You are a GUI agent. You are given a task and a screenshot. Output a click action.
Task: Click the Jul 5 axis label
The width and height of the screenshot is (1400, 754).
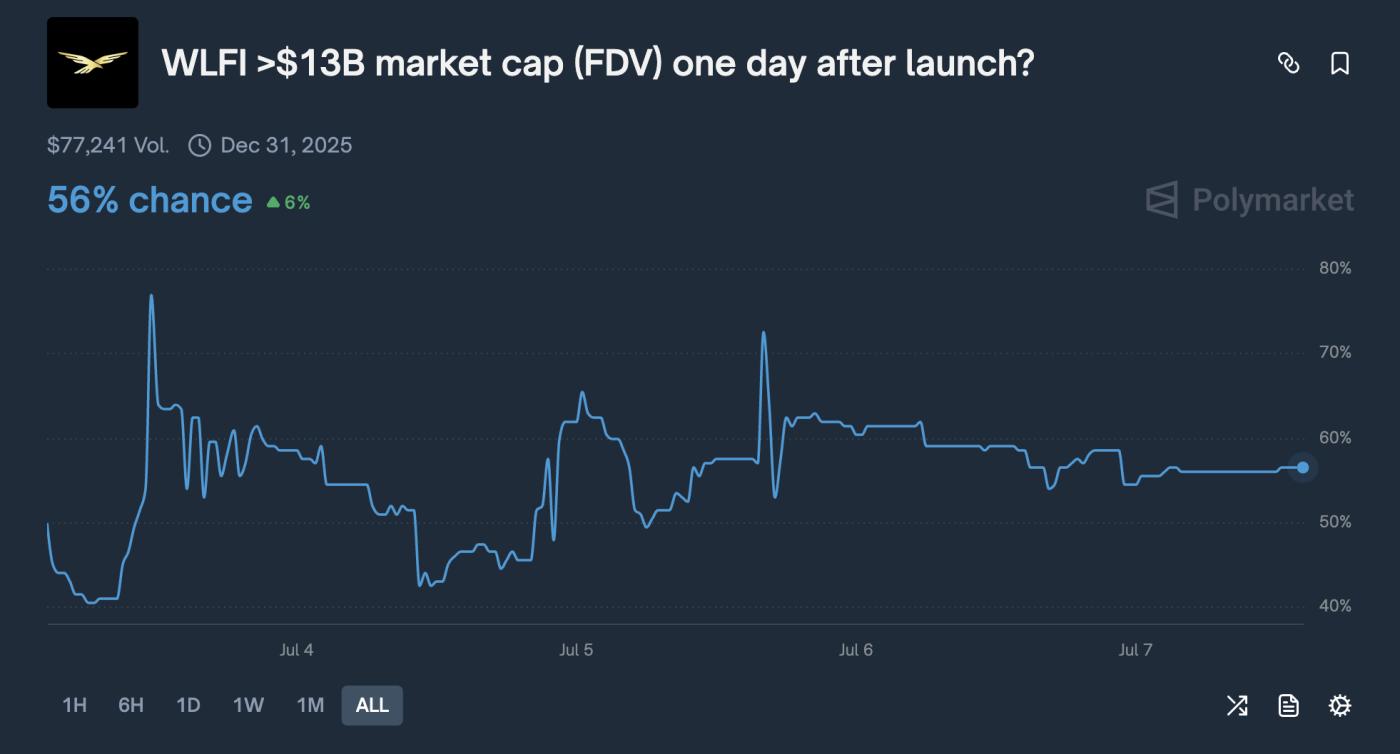578,649
